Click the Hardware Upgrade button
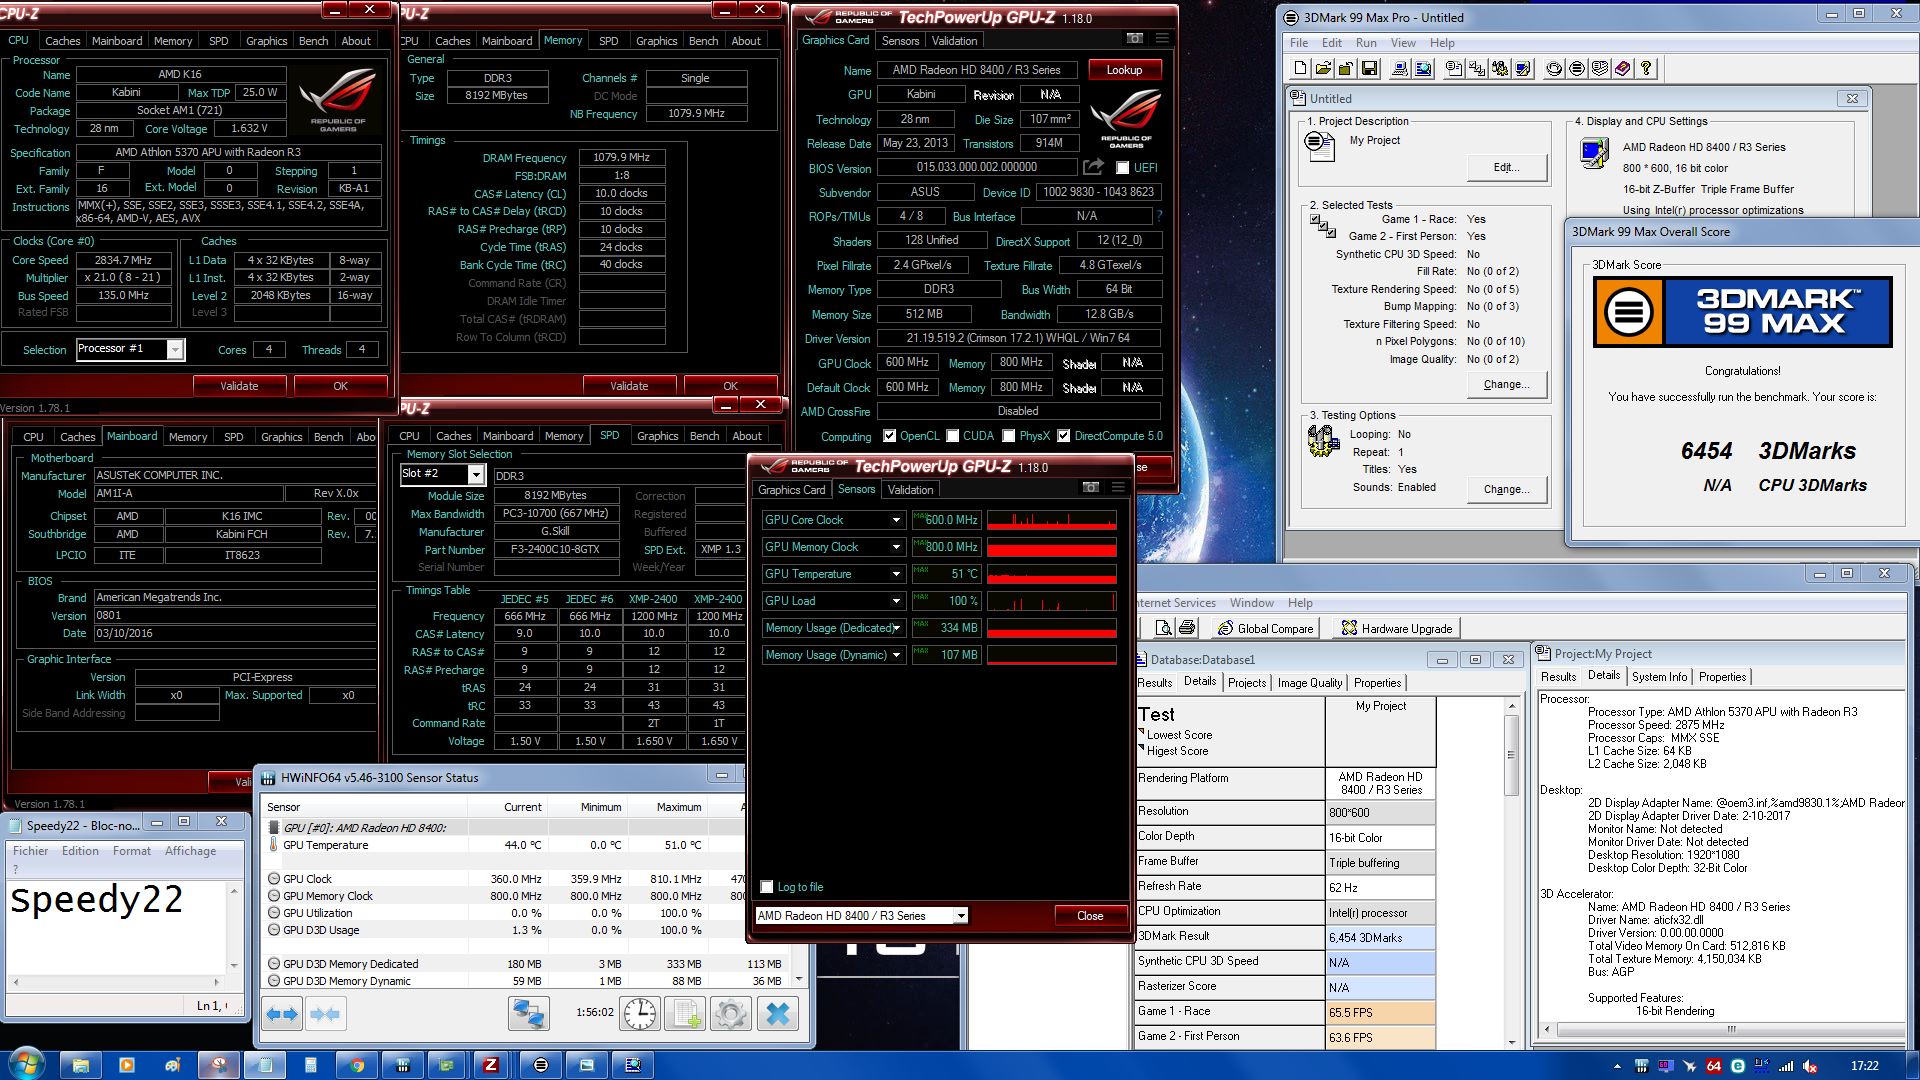 coord(1396,628)
